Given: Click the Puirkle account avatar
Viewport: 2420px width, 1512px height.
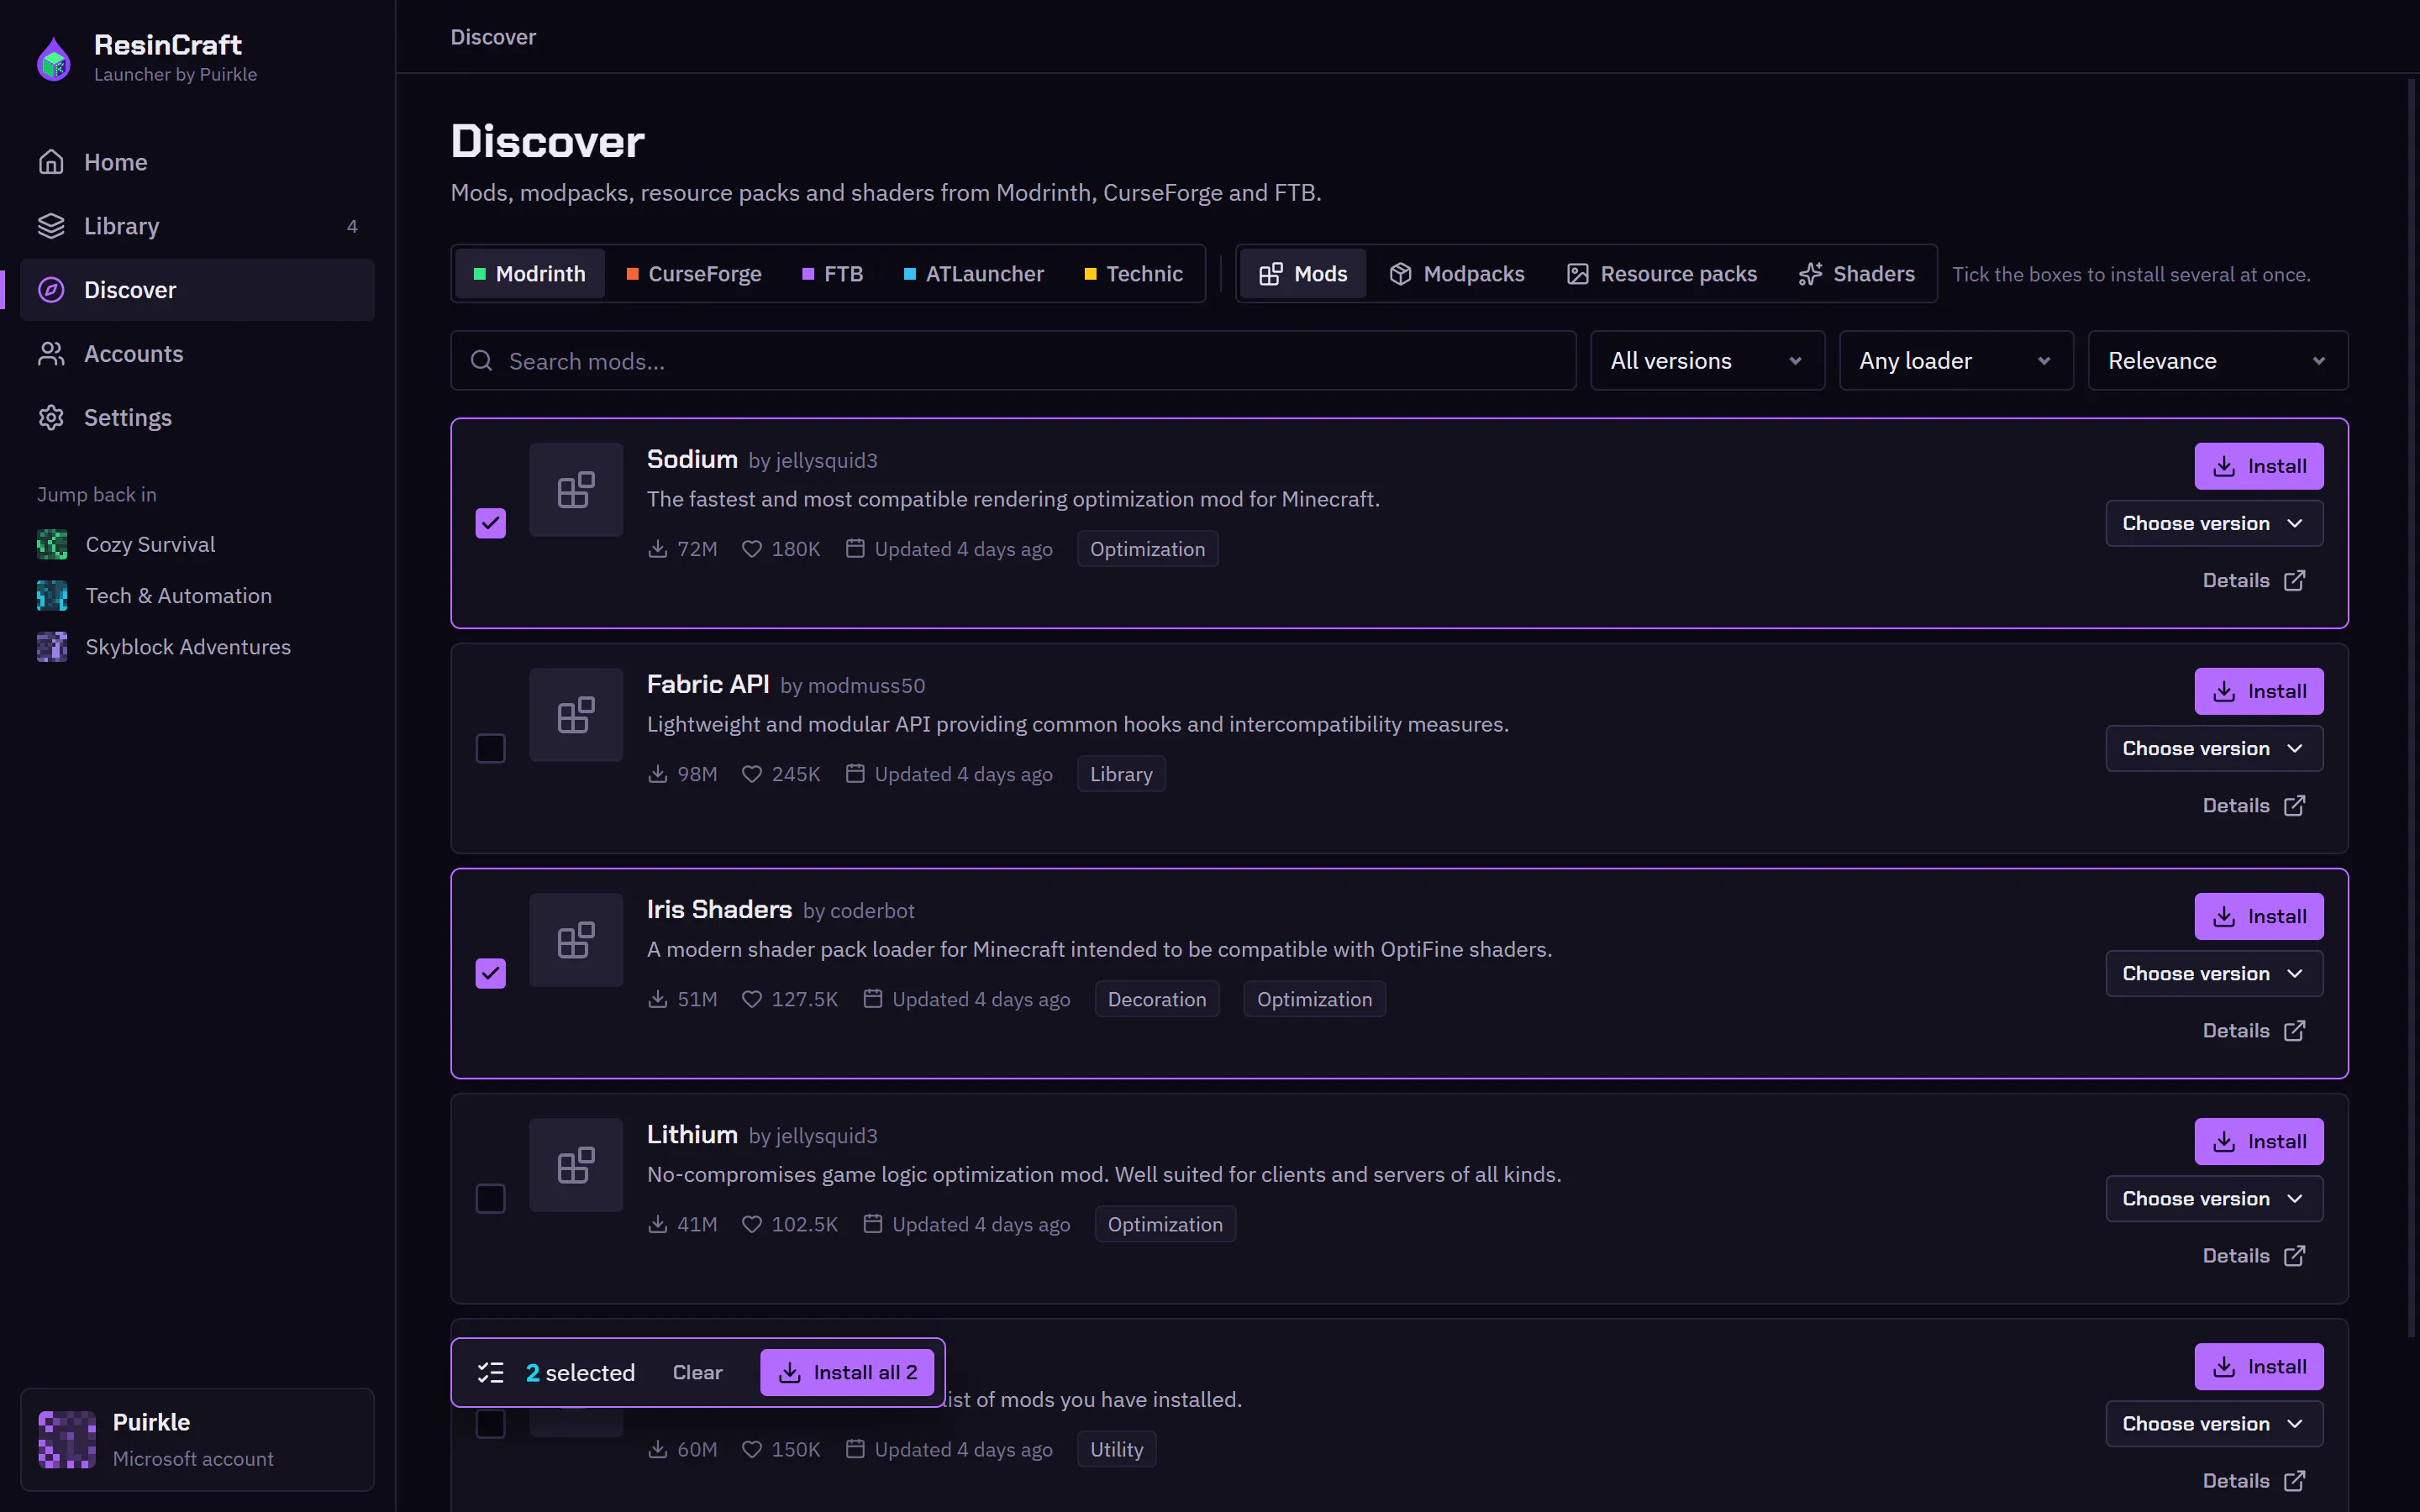Looking at the screenshot, I should click(x=67, y=1440).
